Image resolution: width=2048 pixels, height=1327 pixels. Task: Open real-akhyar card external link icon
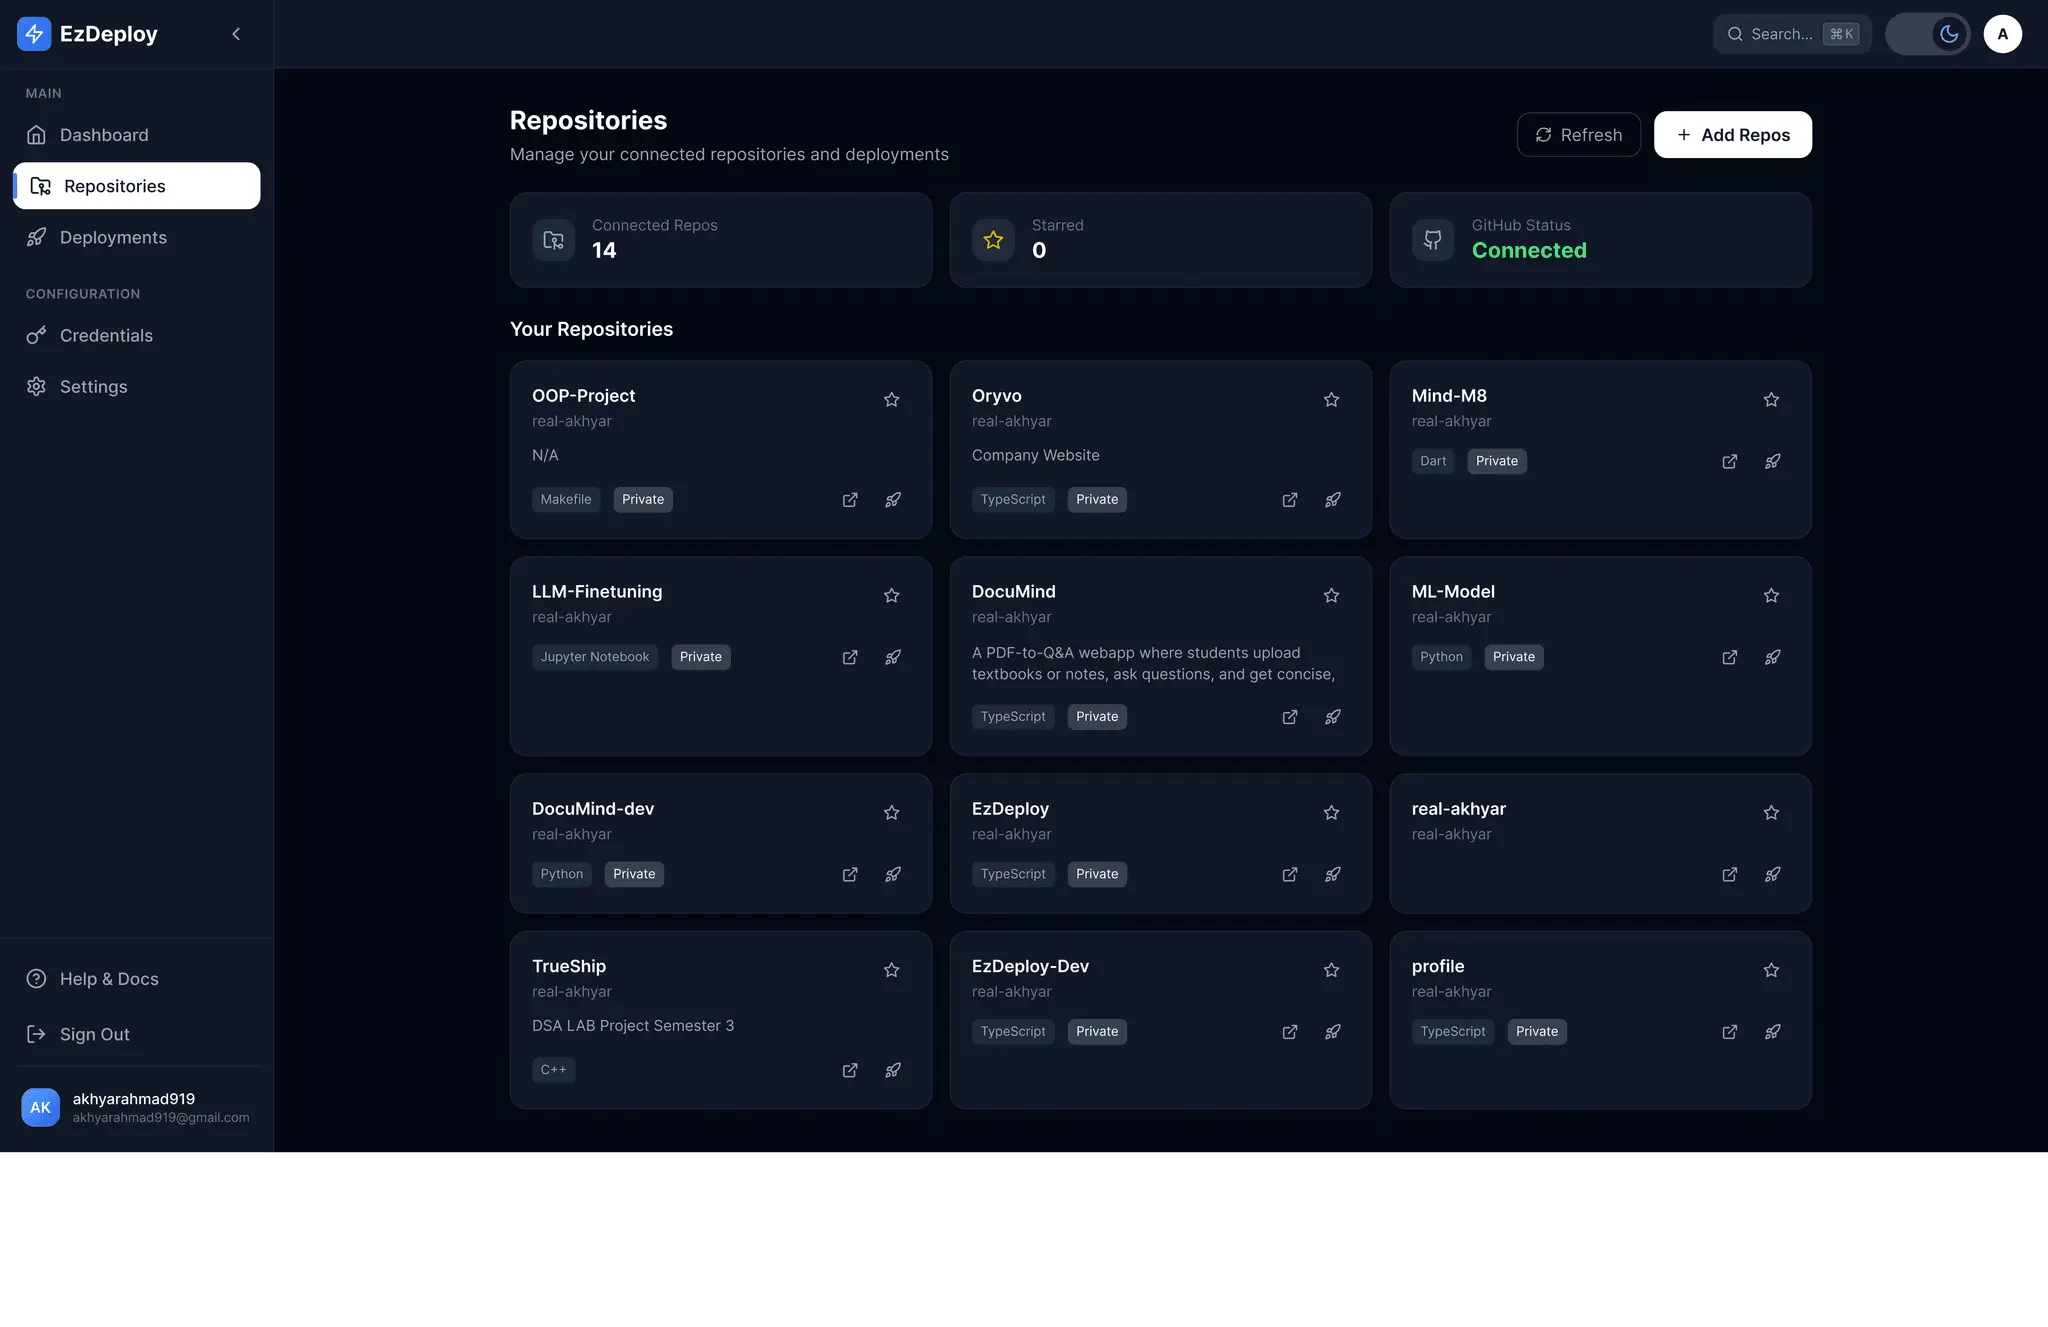coord(1730,874)
